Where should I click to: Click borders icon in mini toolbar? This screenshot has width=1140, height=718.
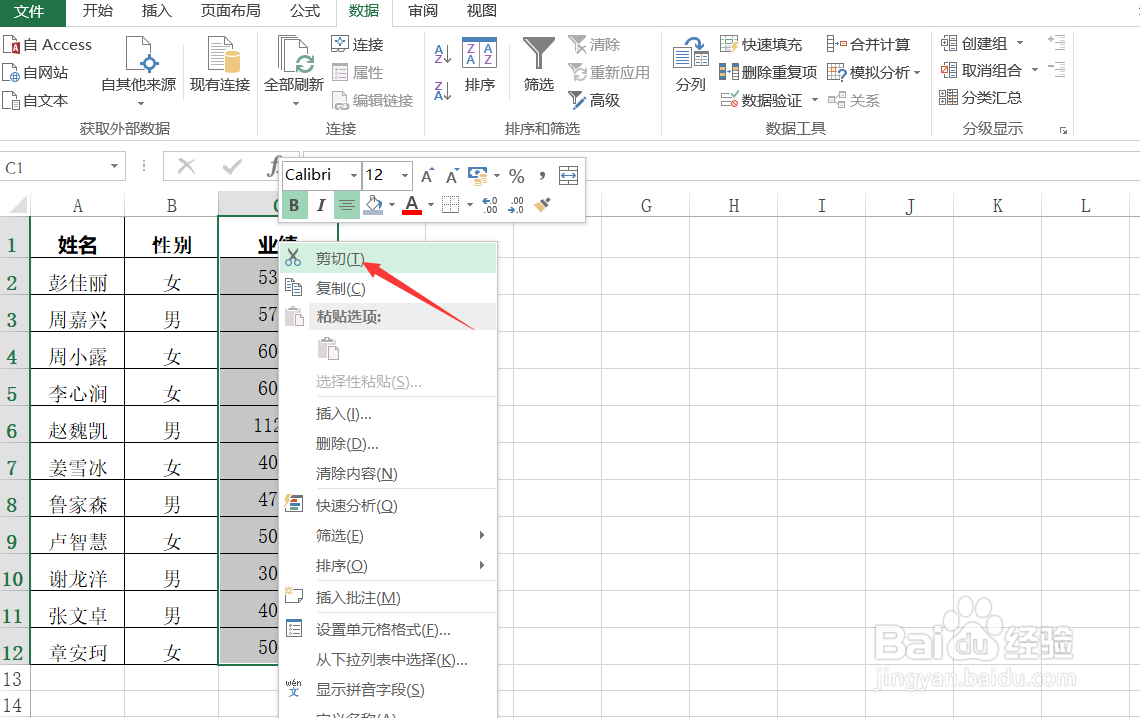451,206
